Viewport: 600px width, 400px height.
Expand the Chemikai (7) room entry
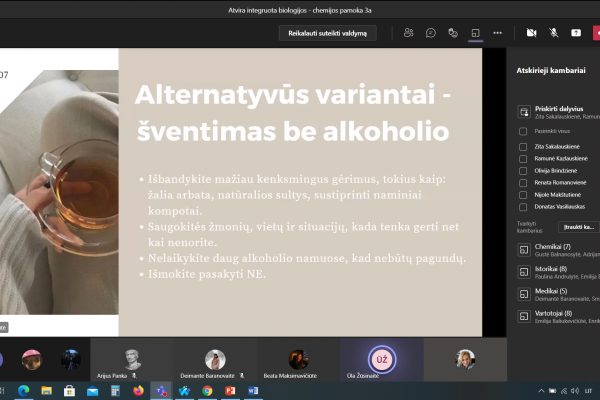pyautogui.click(x=558, y=250)
